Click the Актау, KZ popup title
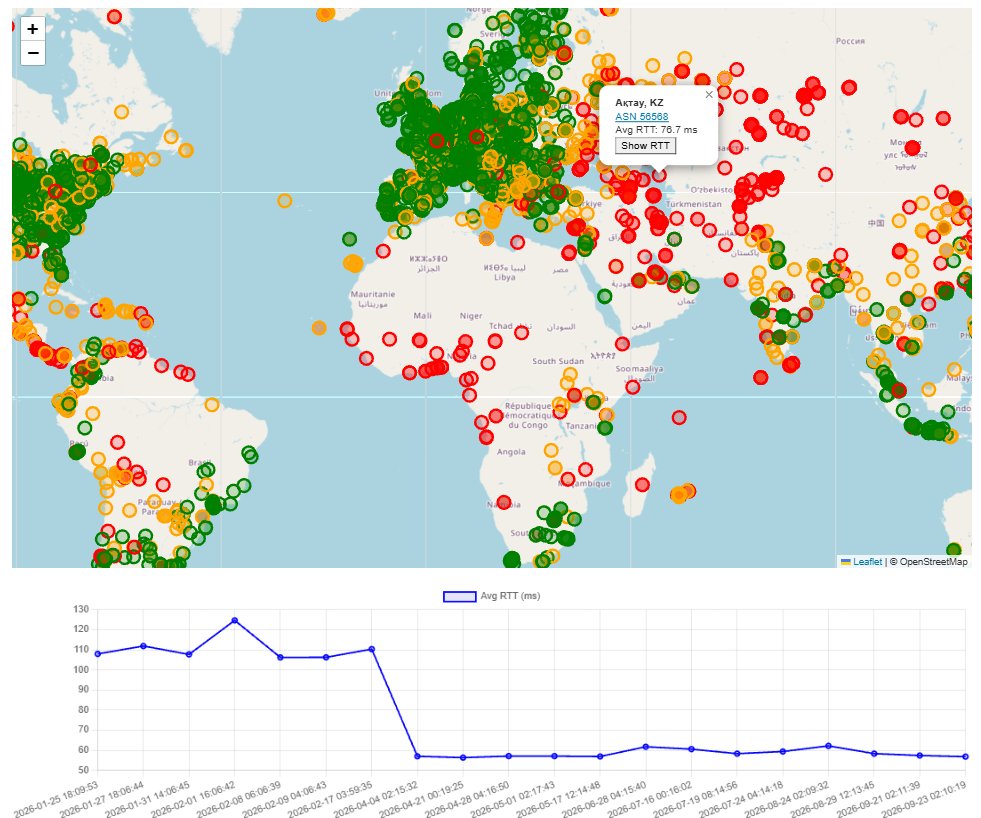Screen dimensions: 981x818 click(639, 103)
